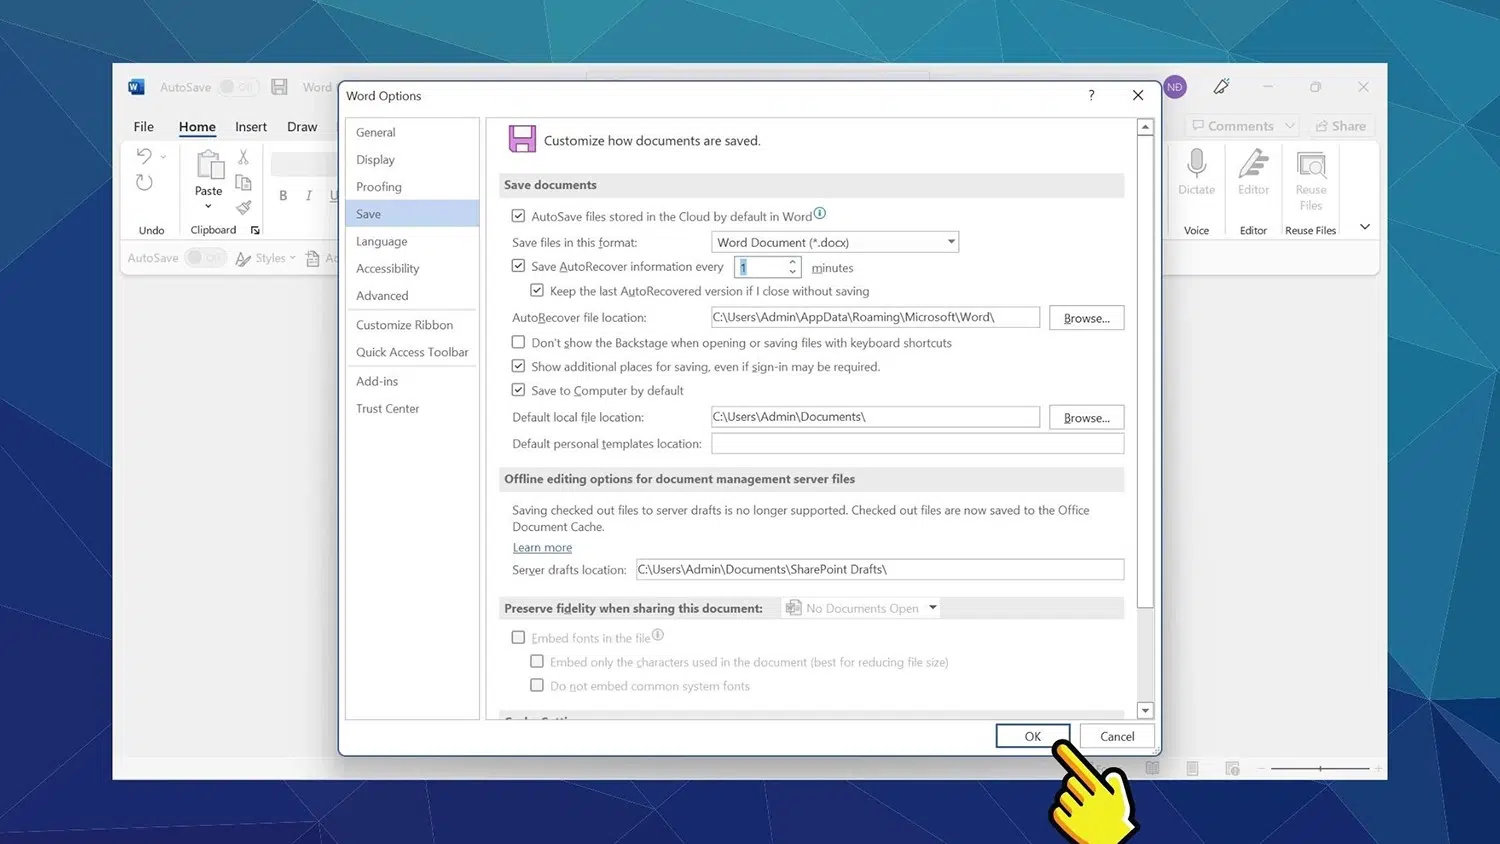The width and height of the screenshot is (1500, 844).
Task: Check Do not embed common system fonts
Action: click(x=537, y=685)
